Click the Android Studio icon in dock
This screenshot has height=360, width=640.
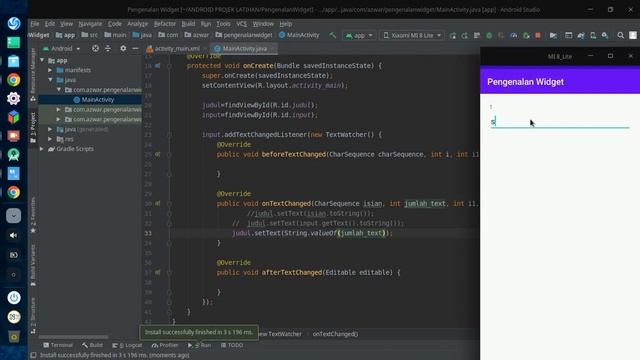[13, 155]
